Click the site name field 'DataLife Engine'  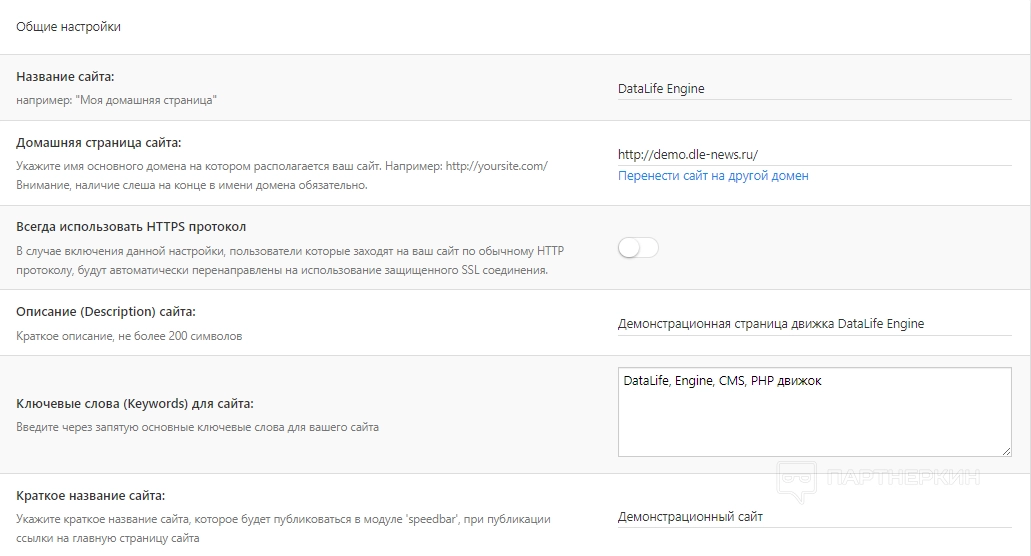click(x=814, y=88)
